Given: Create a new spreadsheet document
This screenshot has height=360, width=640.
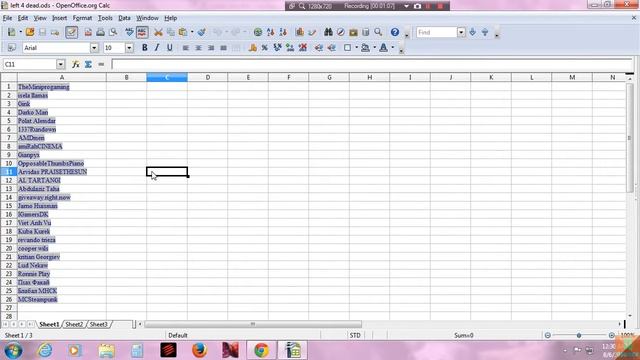Looking at the screenshot, I should 11,32.
